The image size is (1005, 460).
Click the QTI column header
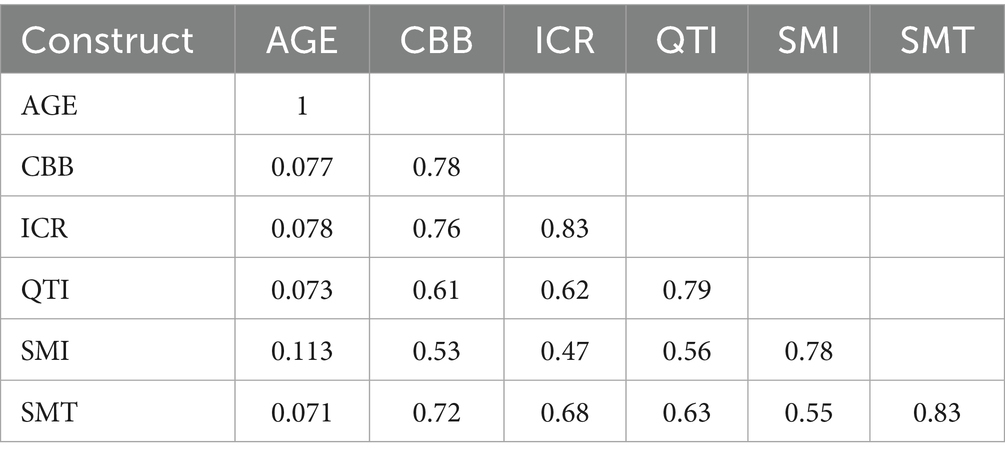[686, 40]
